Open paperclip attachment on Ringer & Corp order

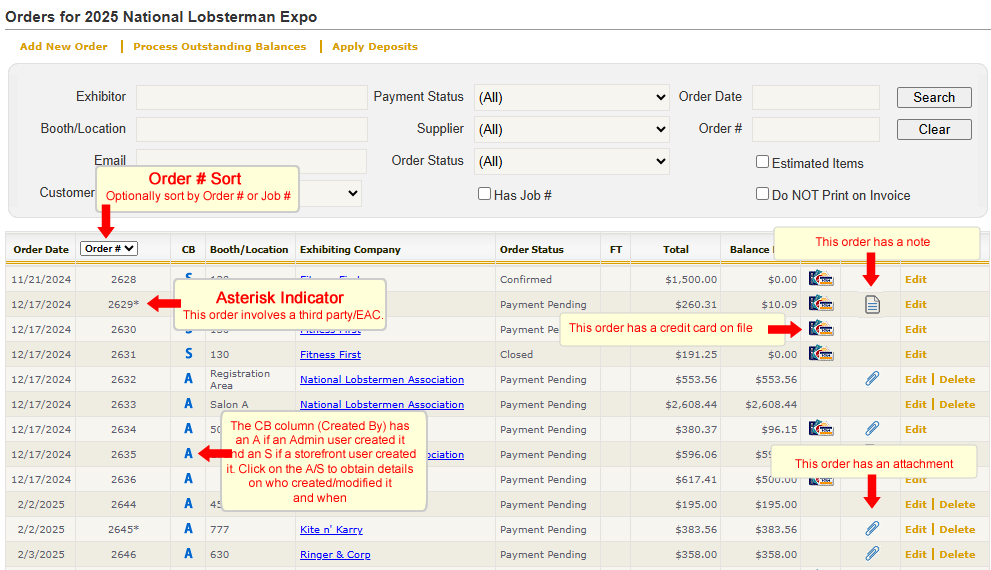tap(872, 554)
